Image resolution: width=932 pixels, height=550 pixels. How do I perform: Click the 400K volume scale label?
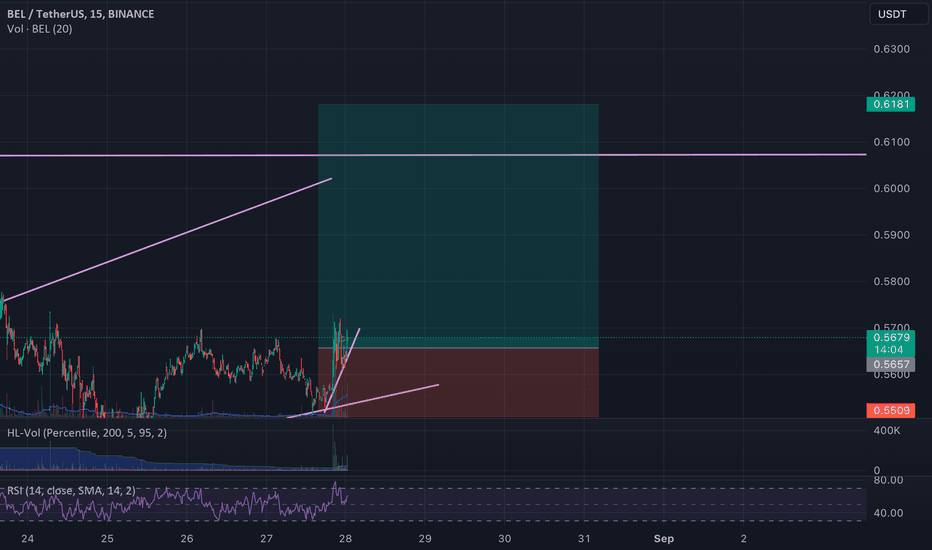tap(887, 430)
